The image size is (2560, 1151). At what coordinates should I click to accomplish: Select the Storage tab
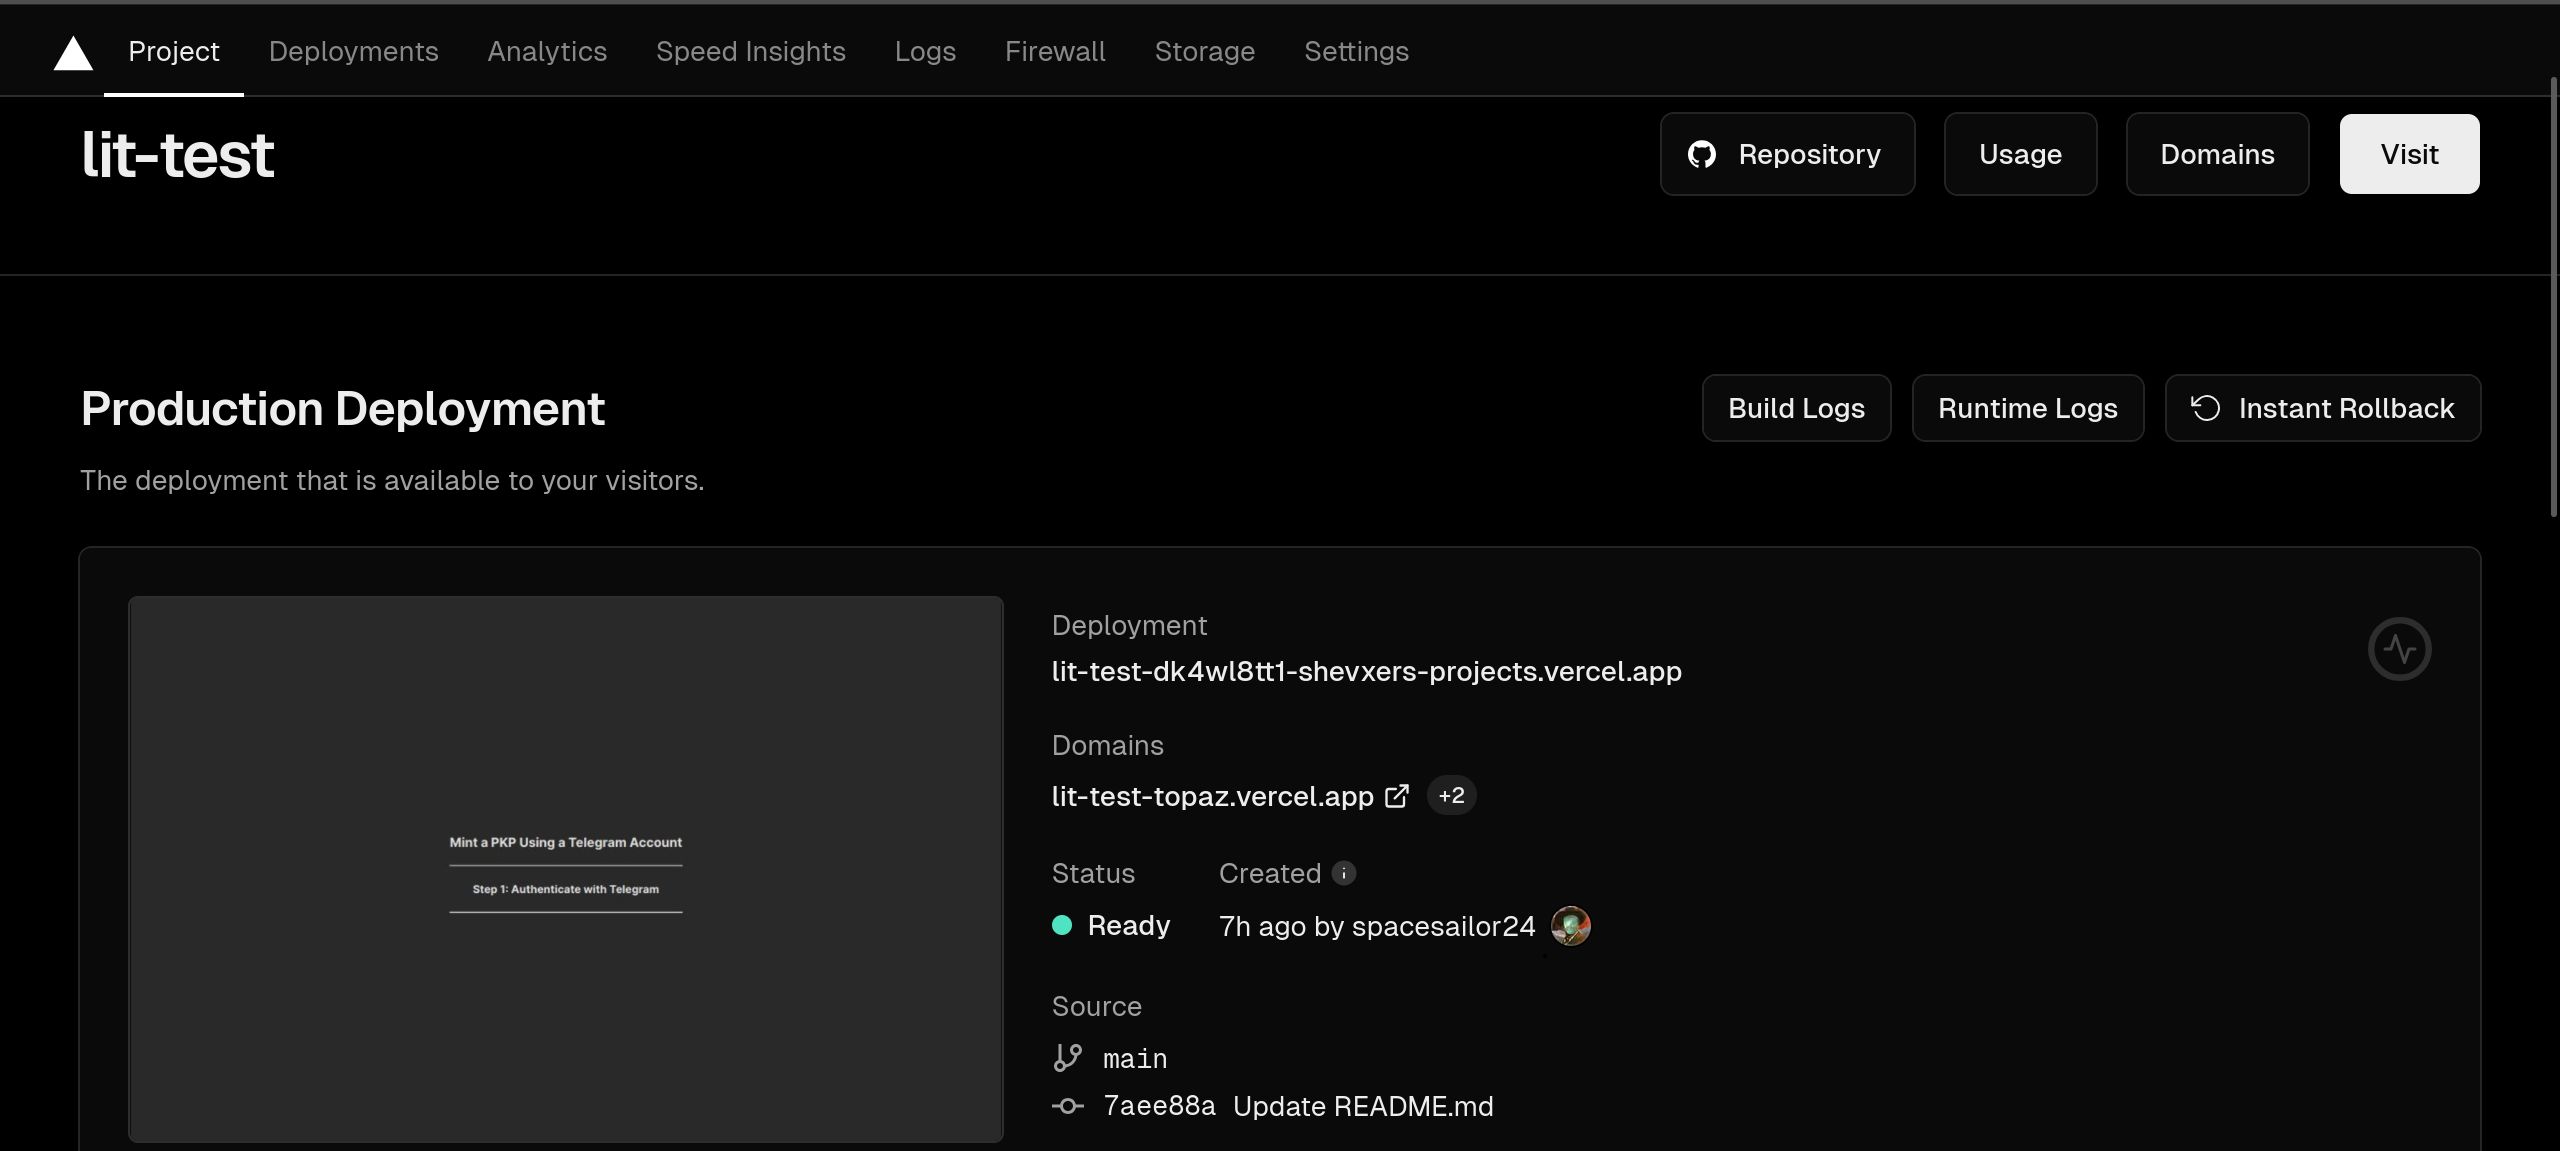point(1204,51)
